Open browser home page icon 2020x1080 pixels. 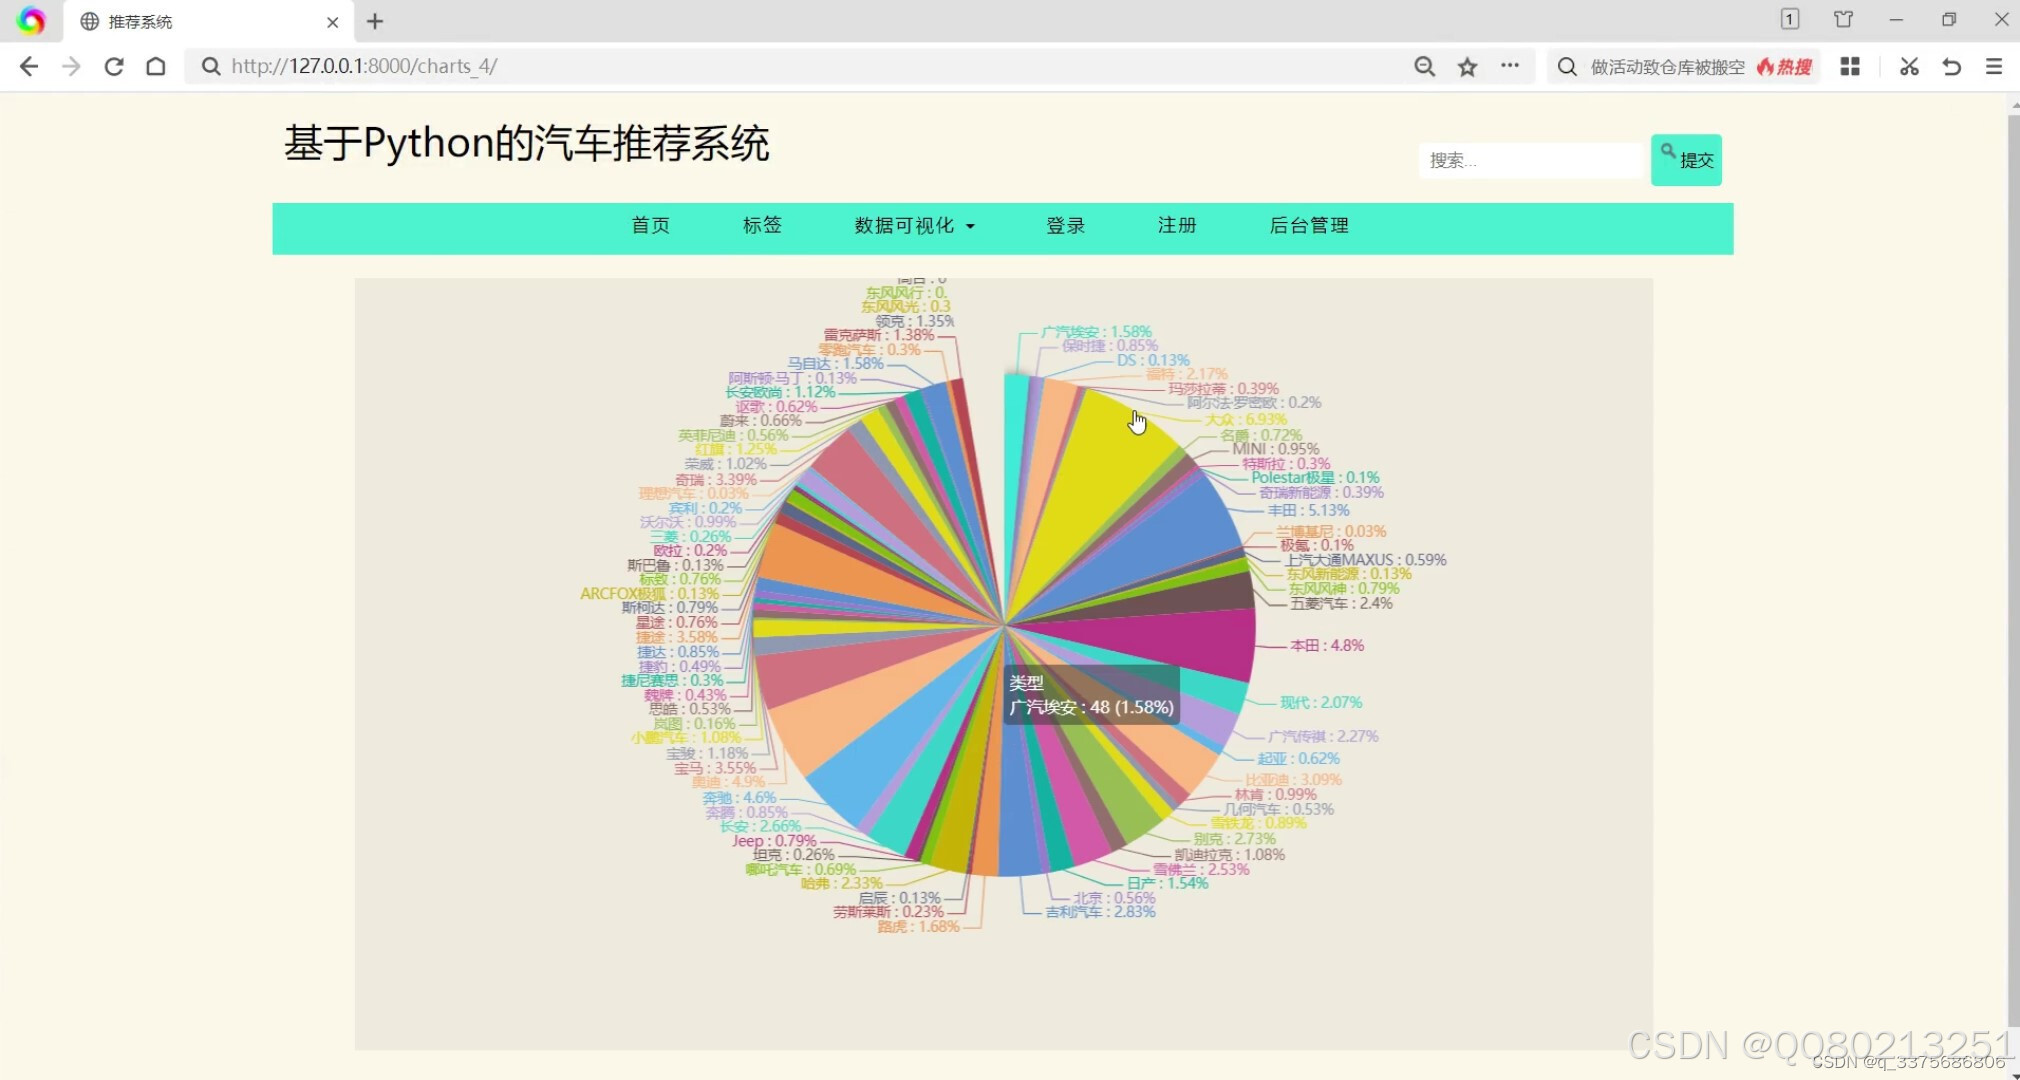(x=155, y=66)
